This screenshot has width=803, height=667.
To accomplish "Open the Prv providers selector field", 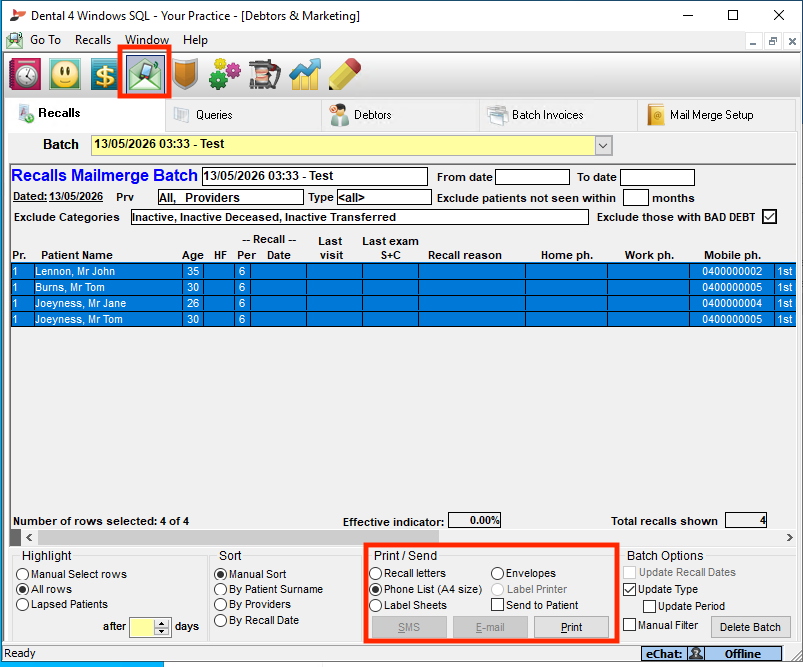I will (x=230, y=197).
